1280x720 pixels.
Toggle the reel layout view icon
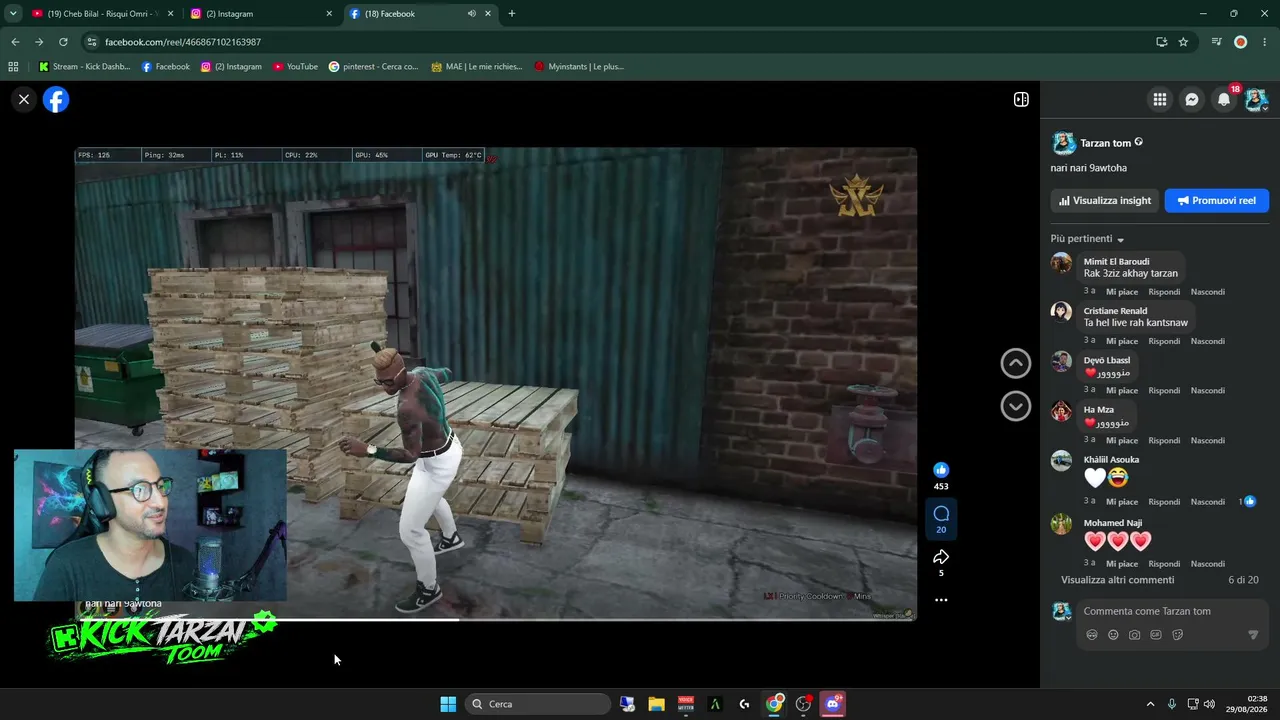pyautogui.click(x=1021, y=99)
